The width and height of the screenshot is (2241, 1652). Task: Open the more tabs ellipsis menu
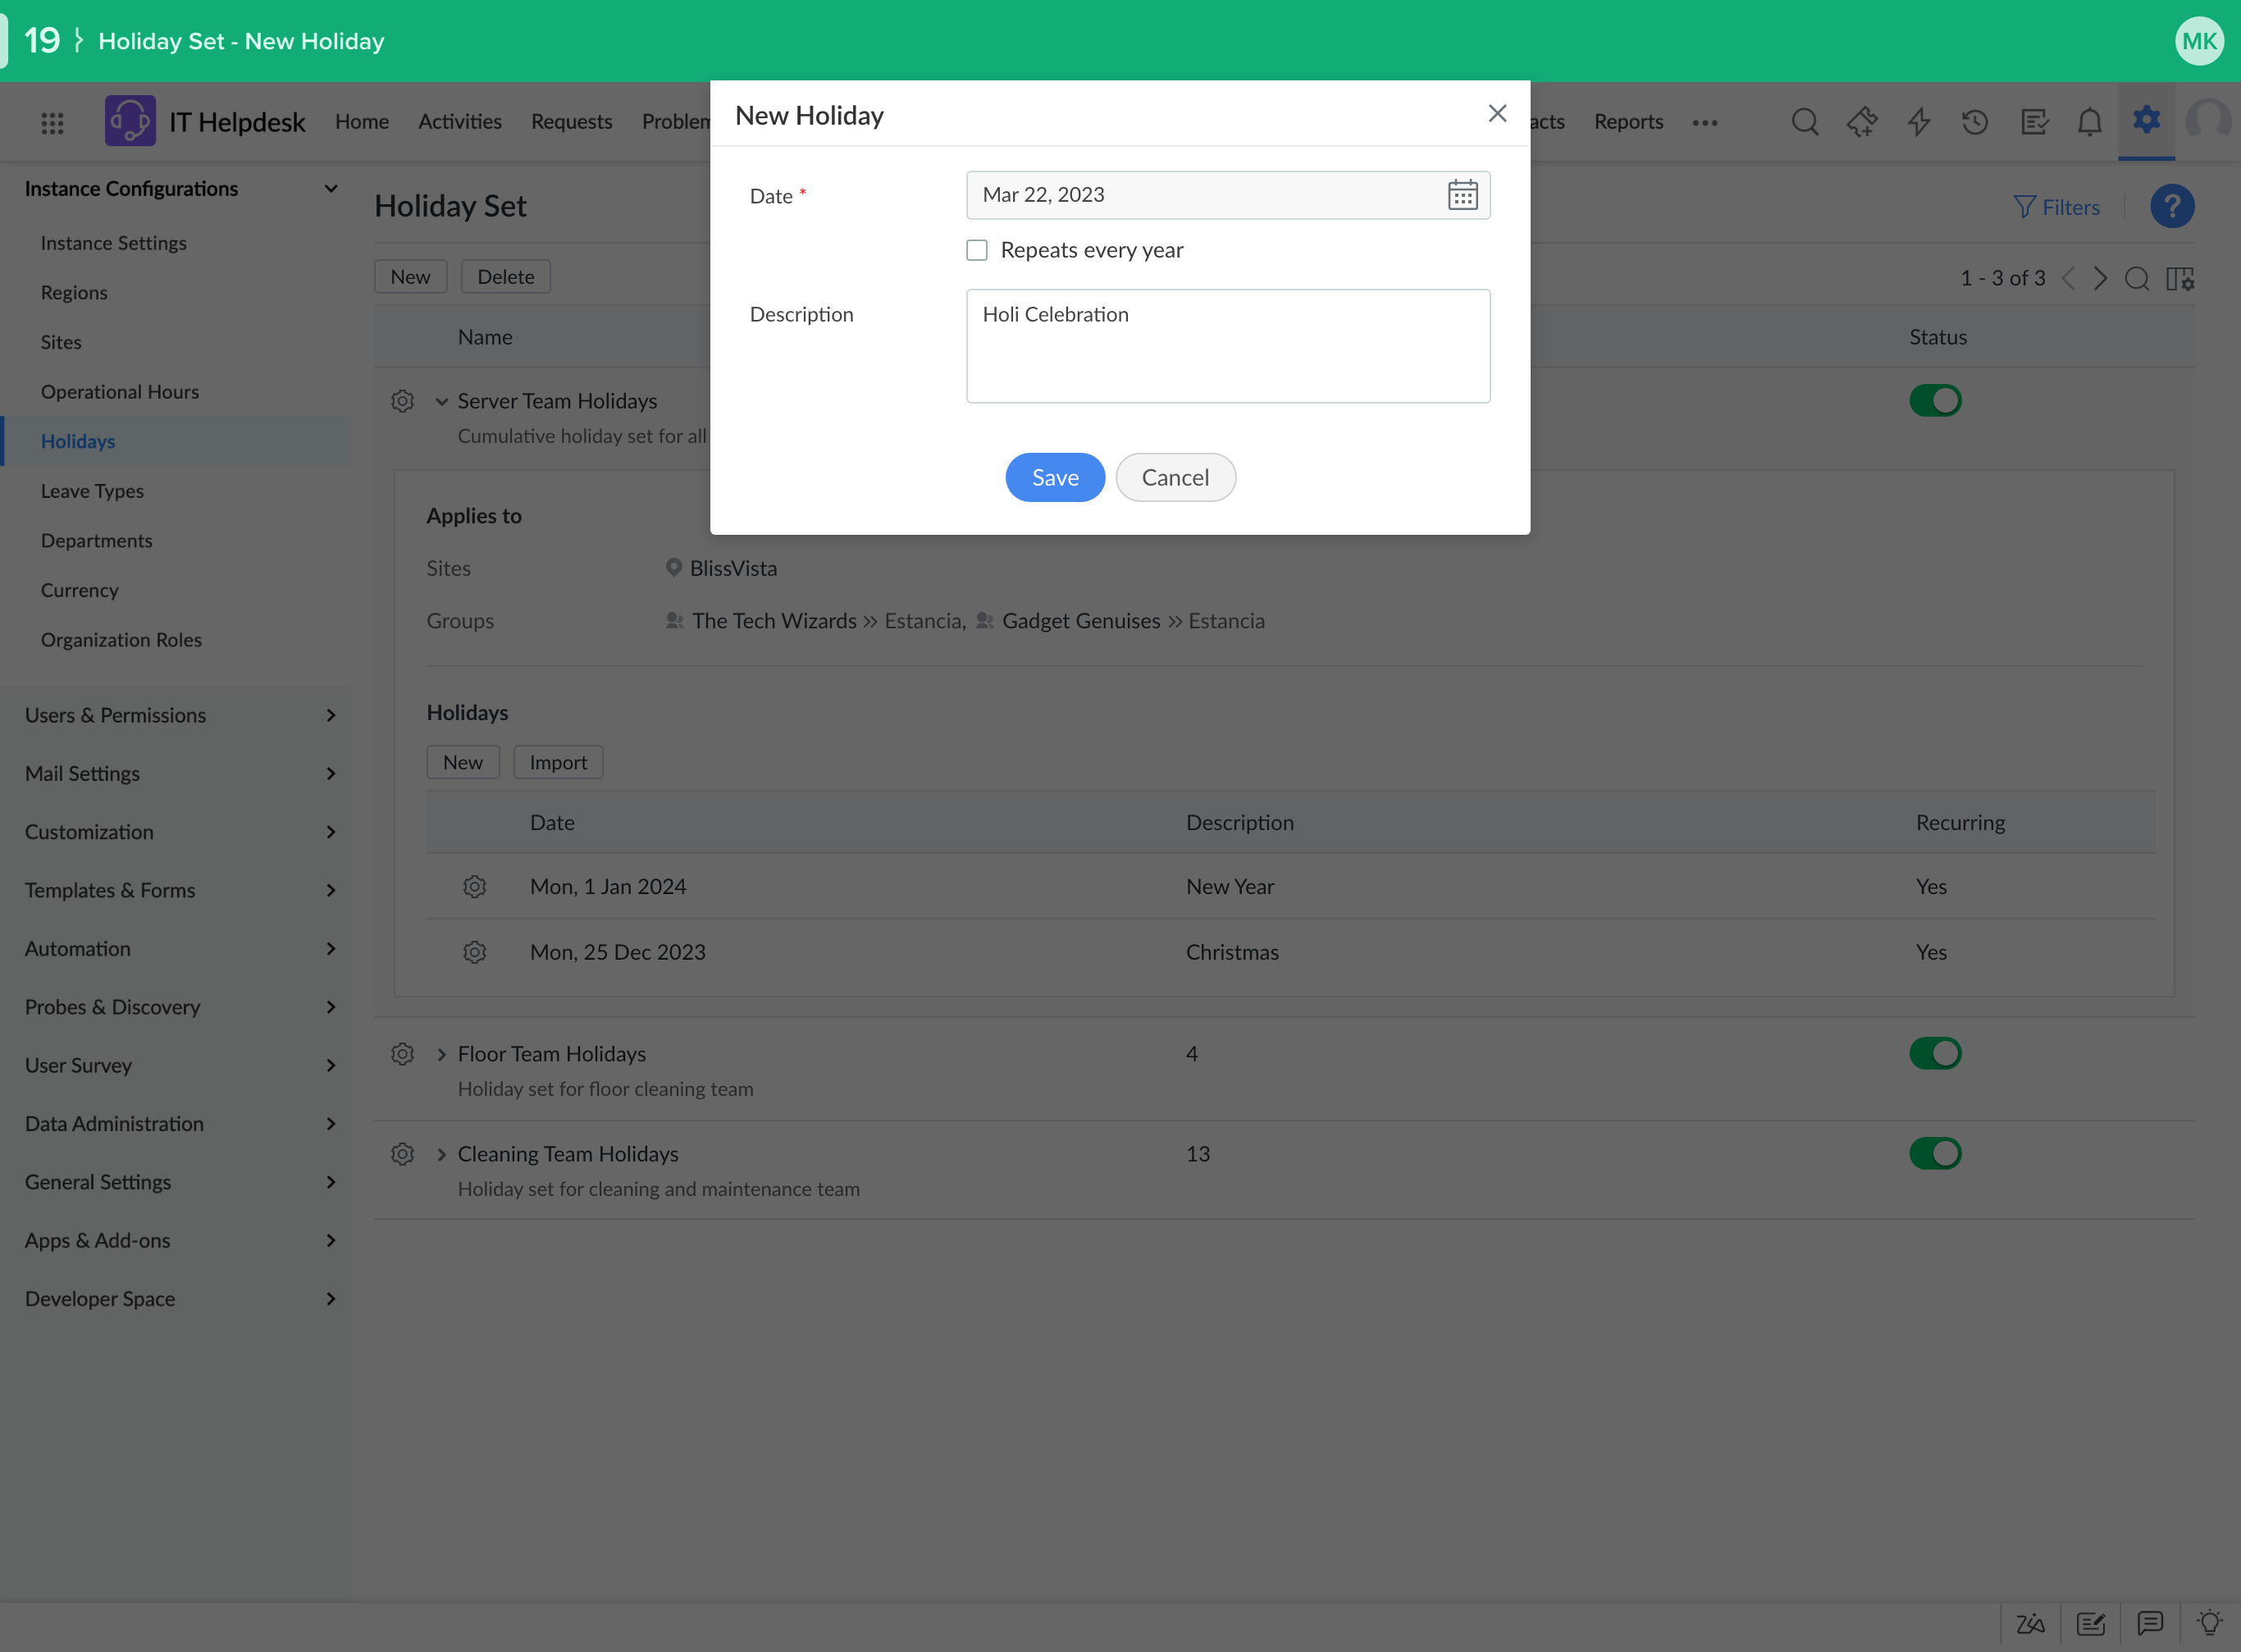point(1705,123)
